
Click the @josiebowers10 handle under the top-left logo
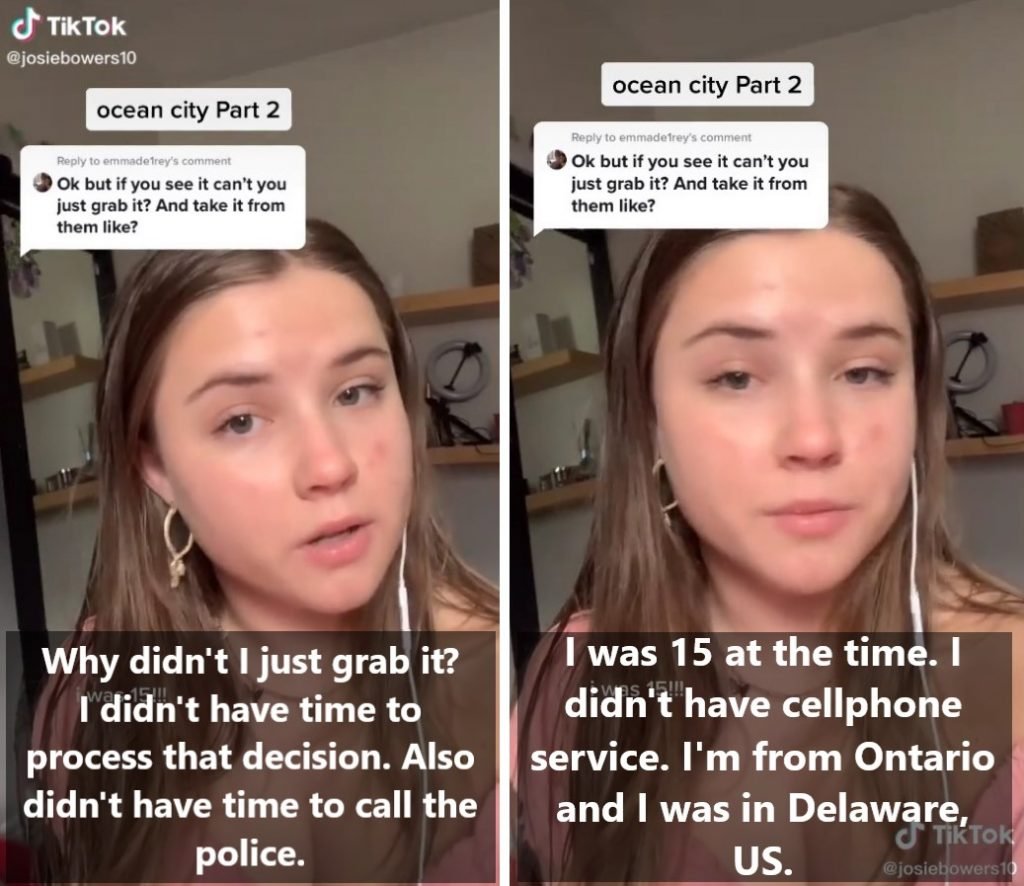pyautogui.click(x=71, y=57)
